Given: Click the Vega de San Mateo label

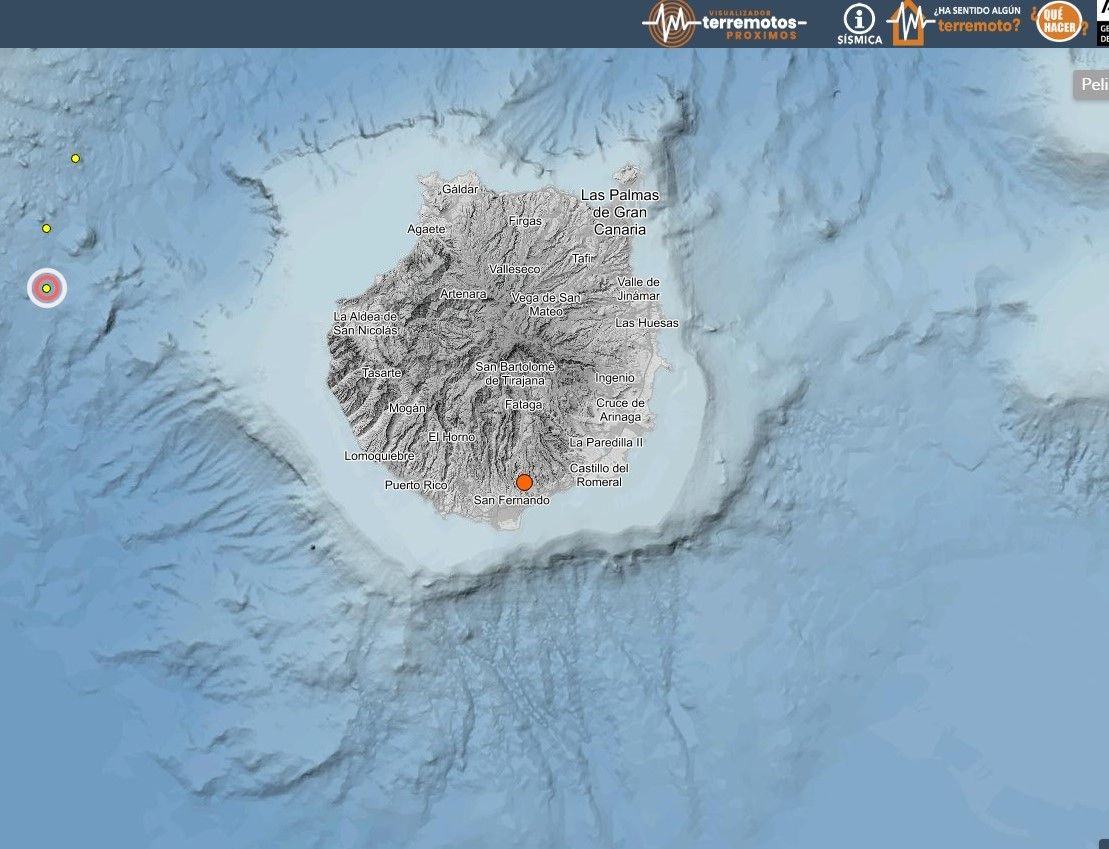Looking at the screenshot, I should (x=545, y=304).
